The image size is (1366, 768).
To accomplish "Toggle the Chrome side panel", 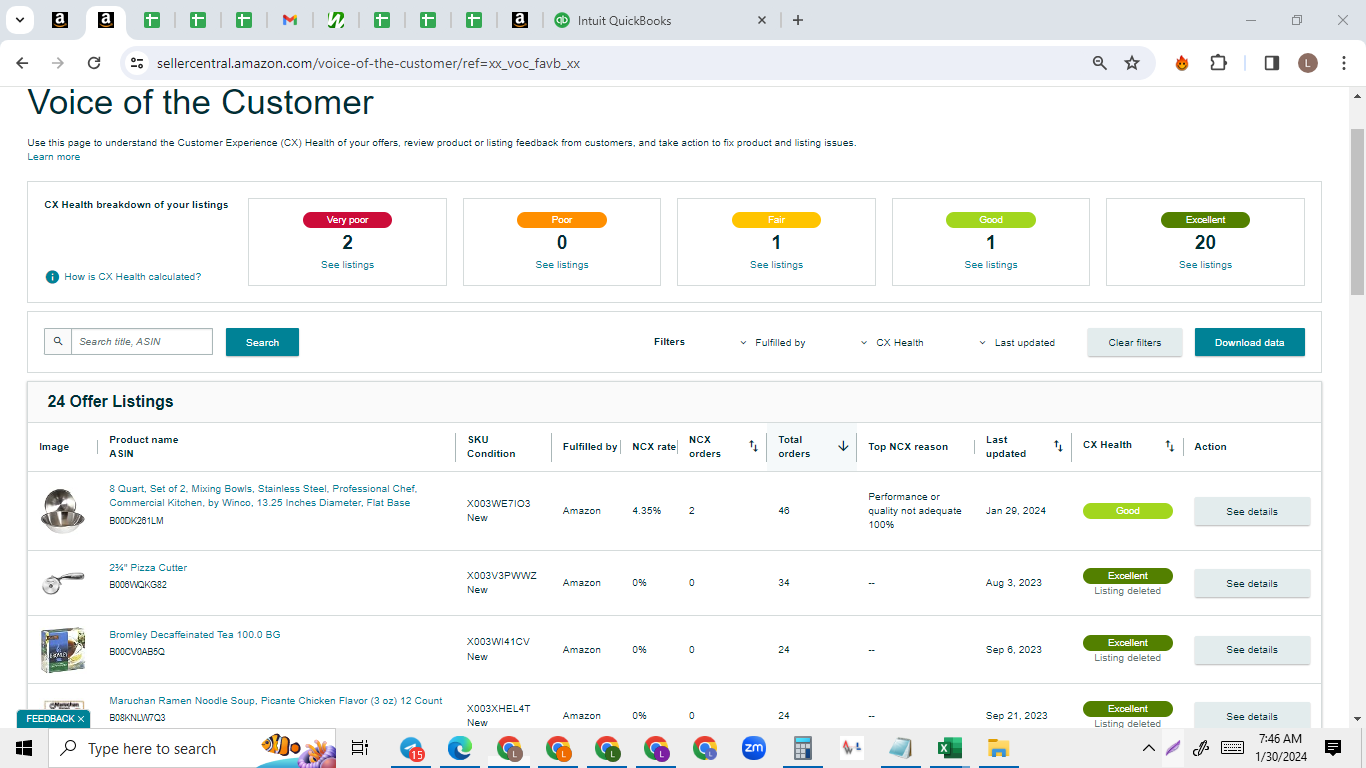I will [1272, 63].
